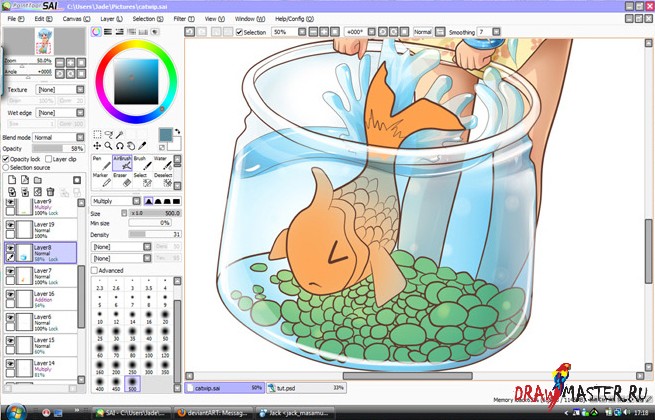Activate the rotate view tool
The width and height of the screenshot is (655, 420).
(120, 145)
